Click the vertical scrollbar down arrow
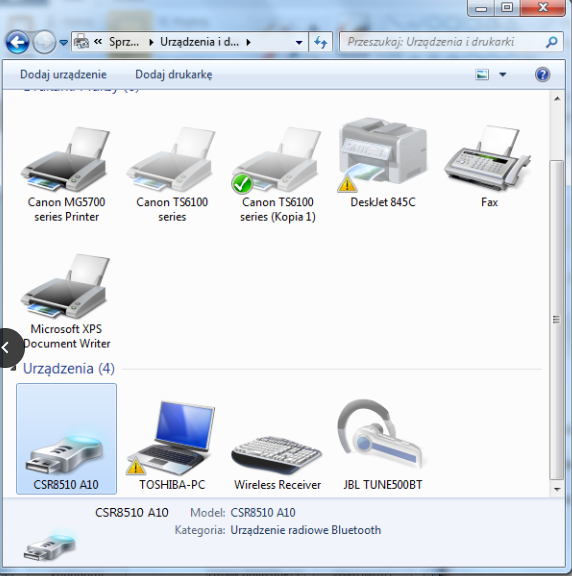This screenshot has width=572, height=576. click(x=557, y=489)
